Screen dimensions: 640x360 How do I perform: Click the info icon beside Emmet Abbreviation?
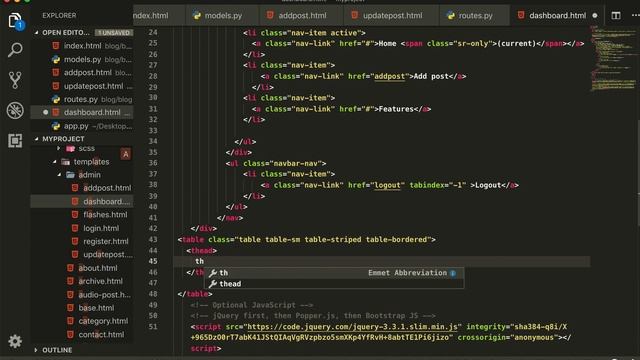453,273
